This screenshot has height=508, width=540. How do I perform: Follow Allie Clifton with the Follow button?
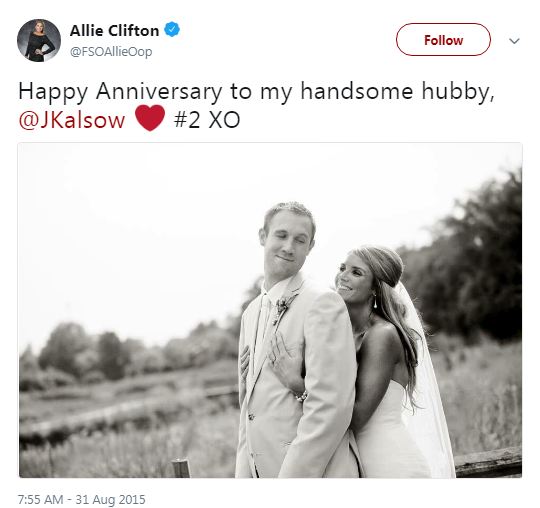click(x=443, y=40)
